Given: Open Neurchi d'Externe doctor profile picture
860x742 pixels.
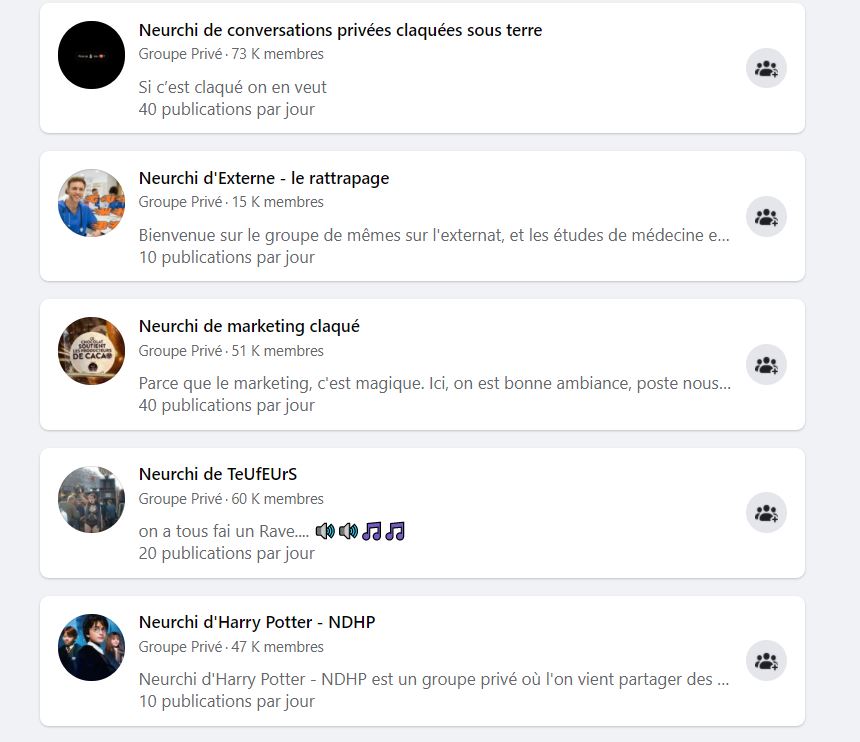Looking at the screenshot, I should tap(92, 203).
